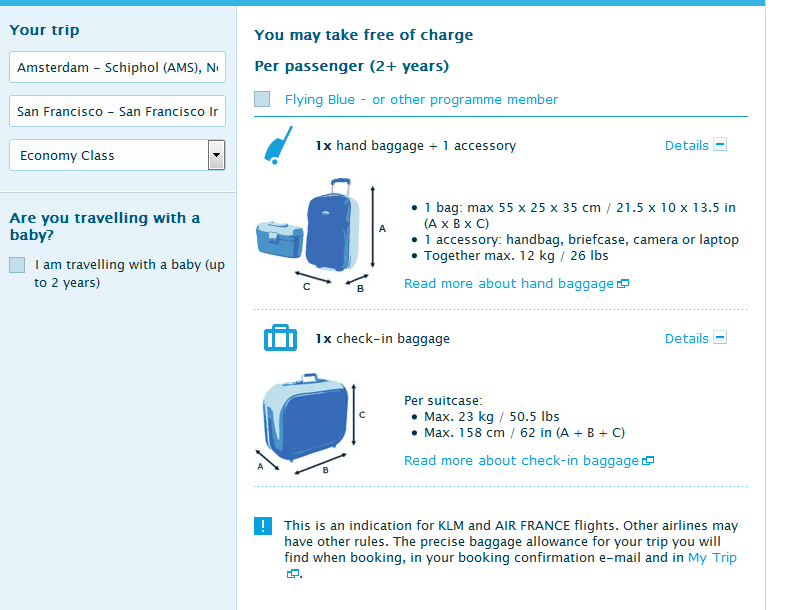Open the Economy Class dropdown
Image resolution: width=788 pixels, height=610 pixels.
point(216,155)
